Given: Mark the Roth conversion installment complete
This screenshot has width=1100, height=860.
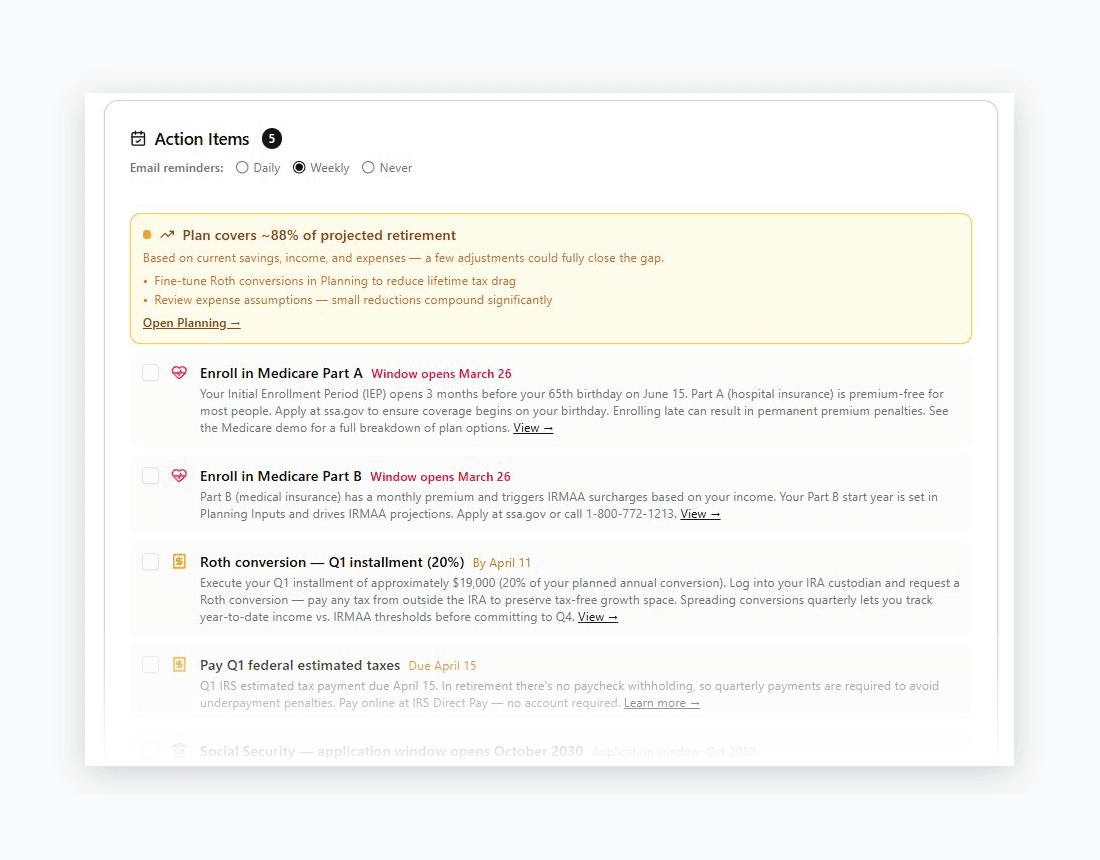Looking at the screenshot, I should pos(150,561).
